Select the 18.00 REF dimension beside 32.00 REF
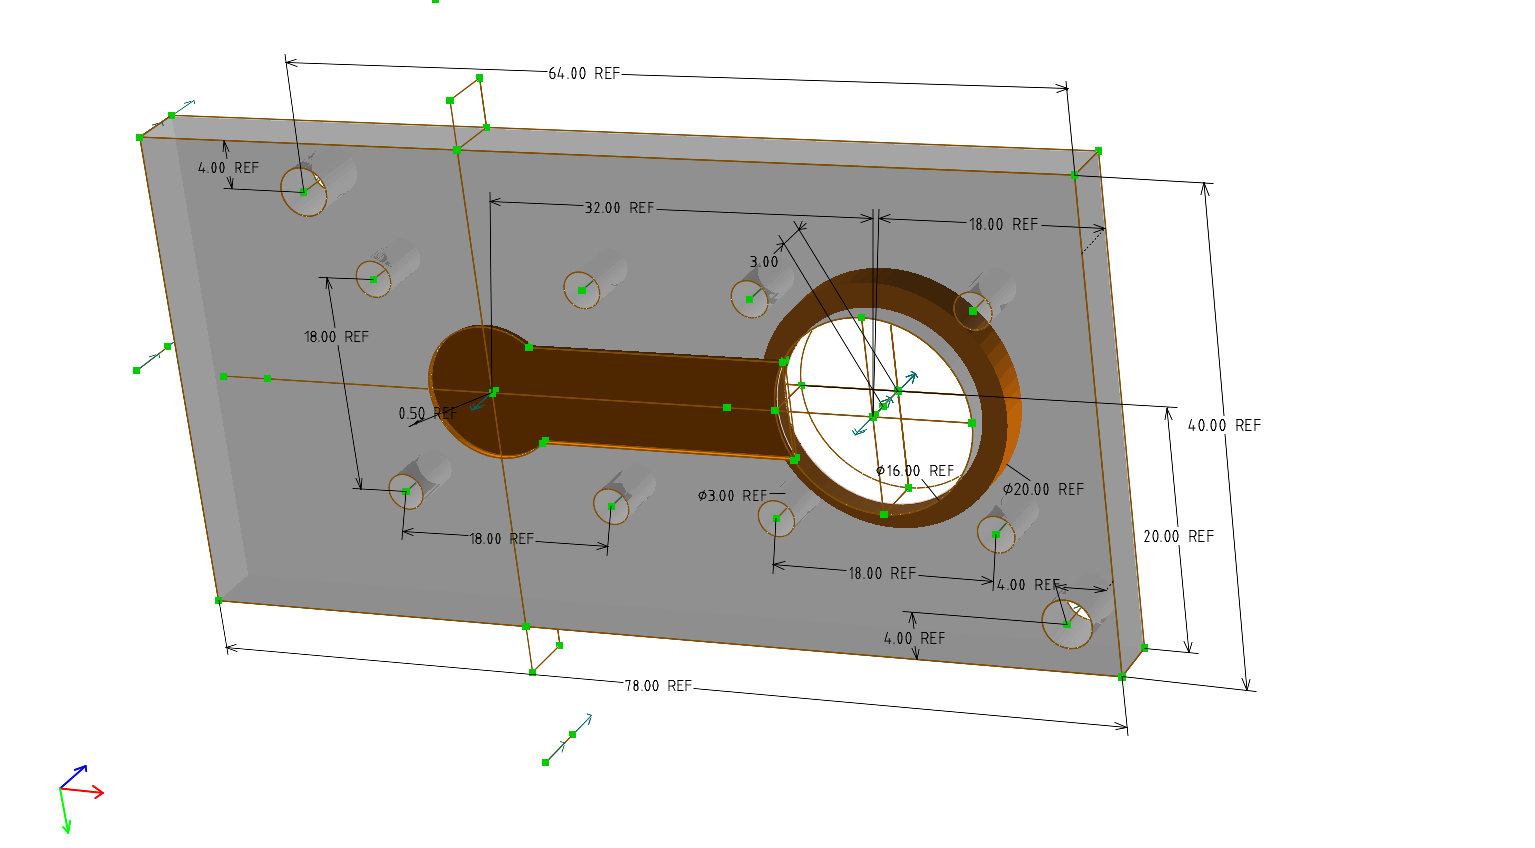This screenshot has width=1535, height=848. tap(1003, 225)
